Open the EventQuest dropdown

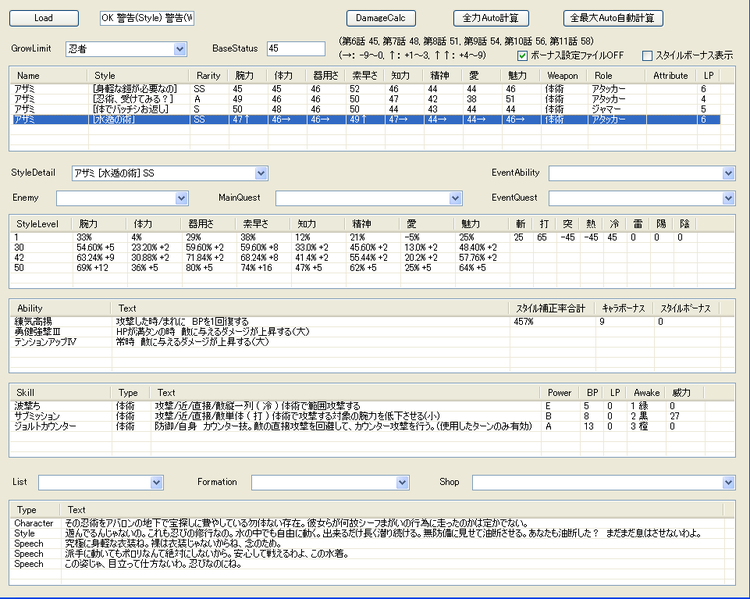click(728, 198)
